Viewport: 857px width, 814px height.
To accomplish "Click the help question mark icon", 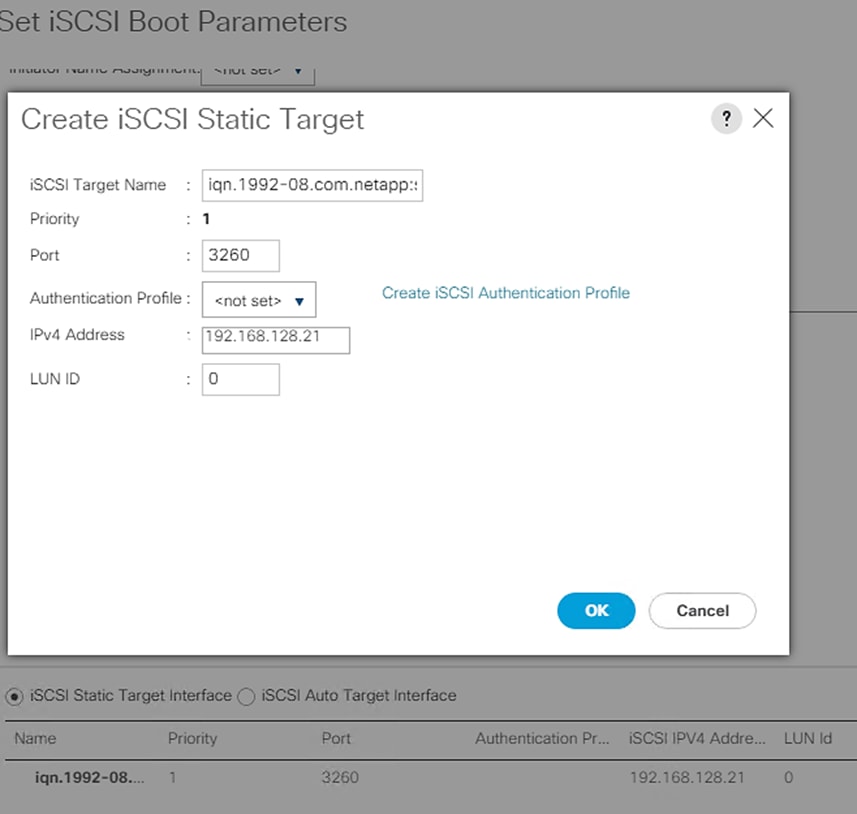I will point(726,119).
